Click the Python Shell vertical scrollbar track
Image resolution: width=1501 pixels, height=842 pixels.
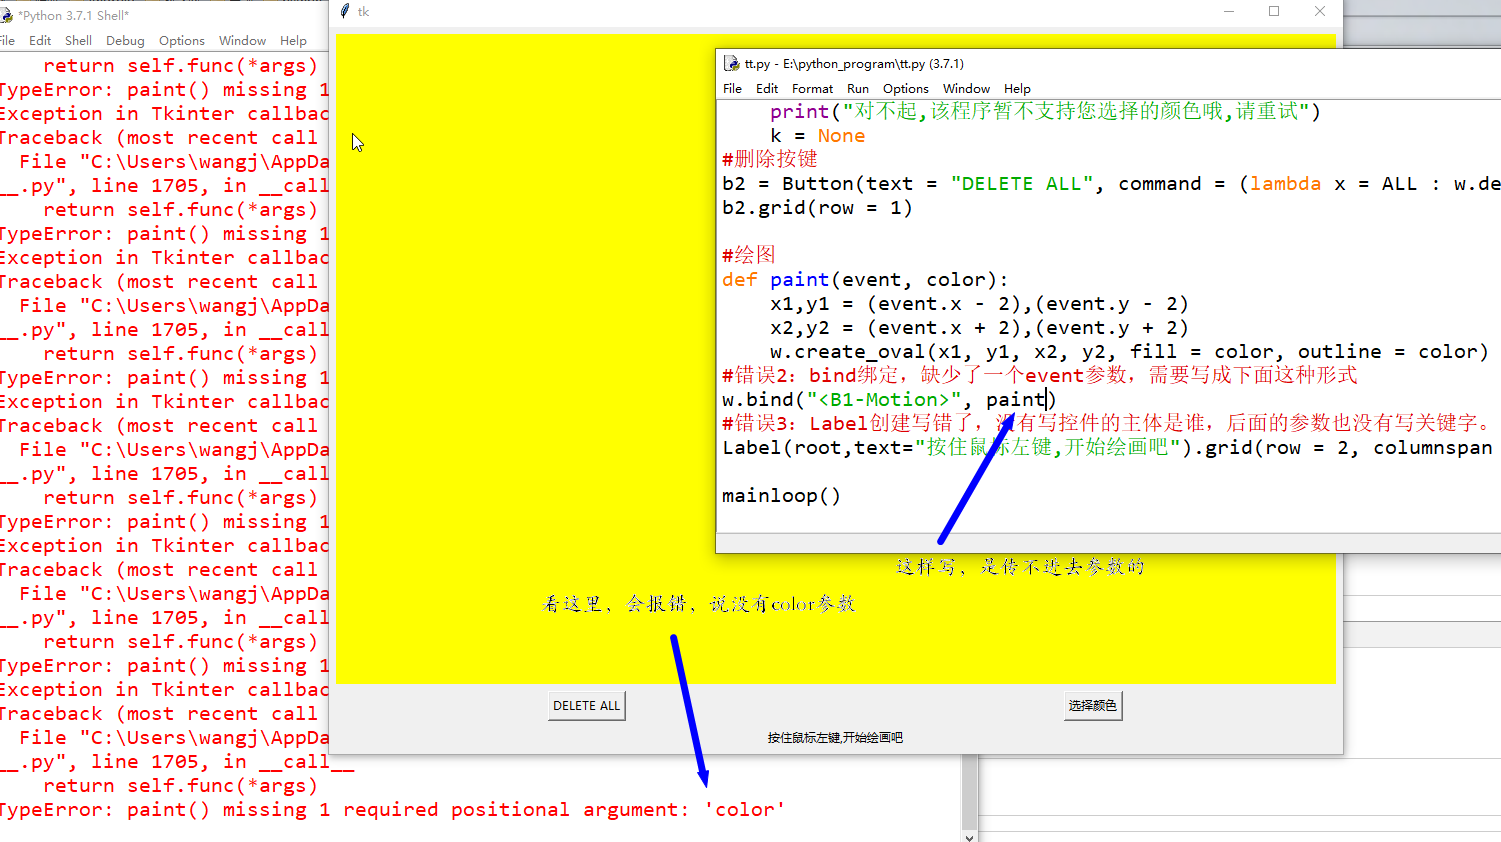click(x=969, y=790)
